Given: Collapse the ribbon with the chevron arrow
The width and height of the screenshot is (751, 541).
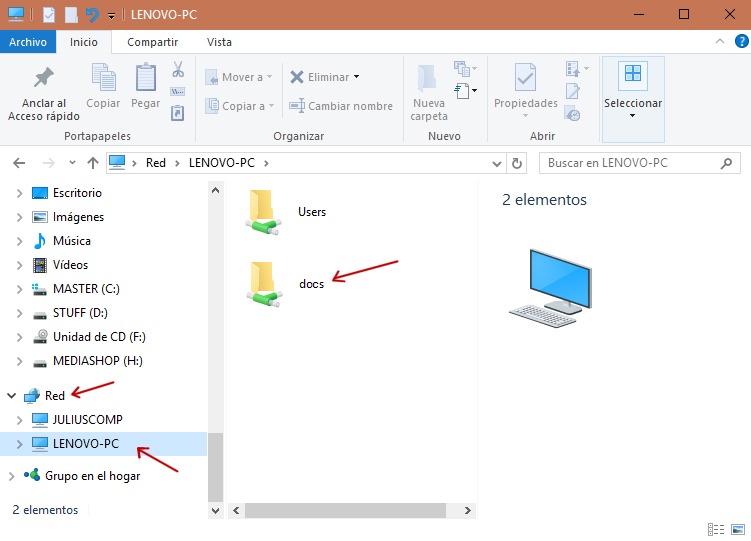Looking at the screenshot, I should (720, 42).
